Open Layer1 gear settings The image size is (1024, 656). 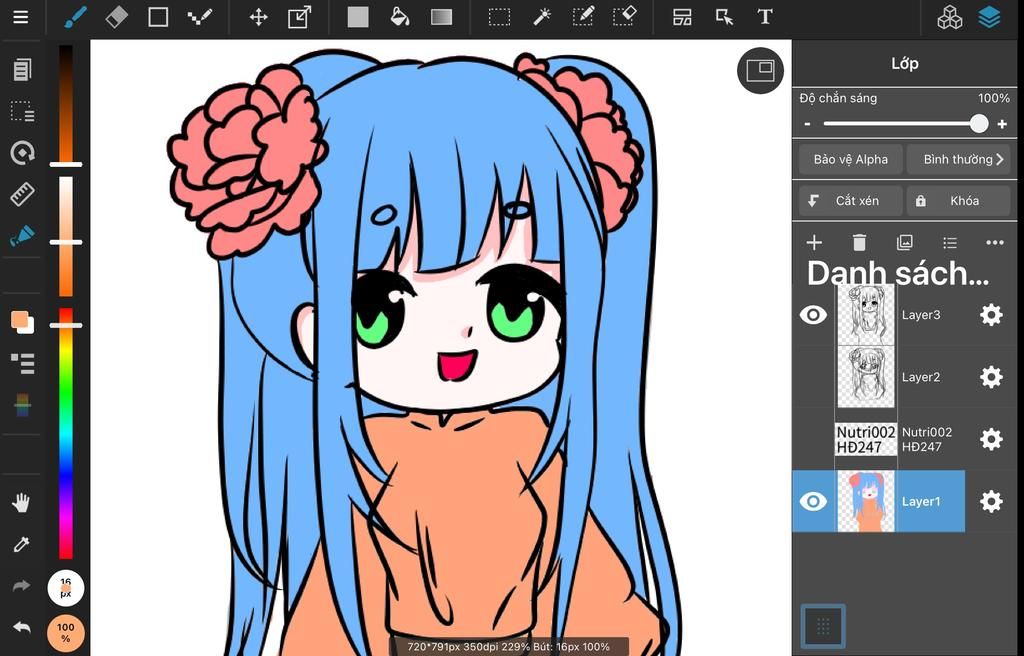(x=991, y=501)
